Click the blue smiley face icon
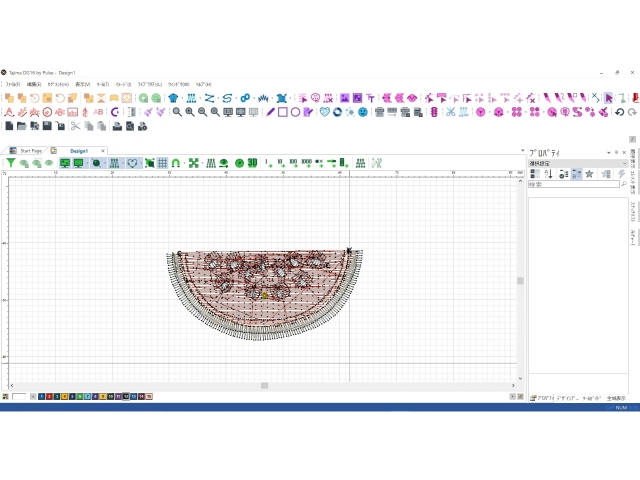Screen dimensions: 640x480 click(x=362, y=112)
